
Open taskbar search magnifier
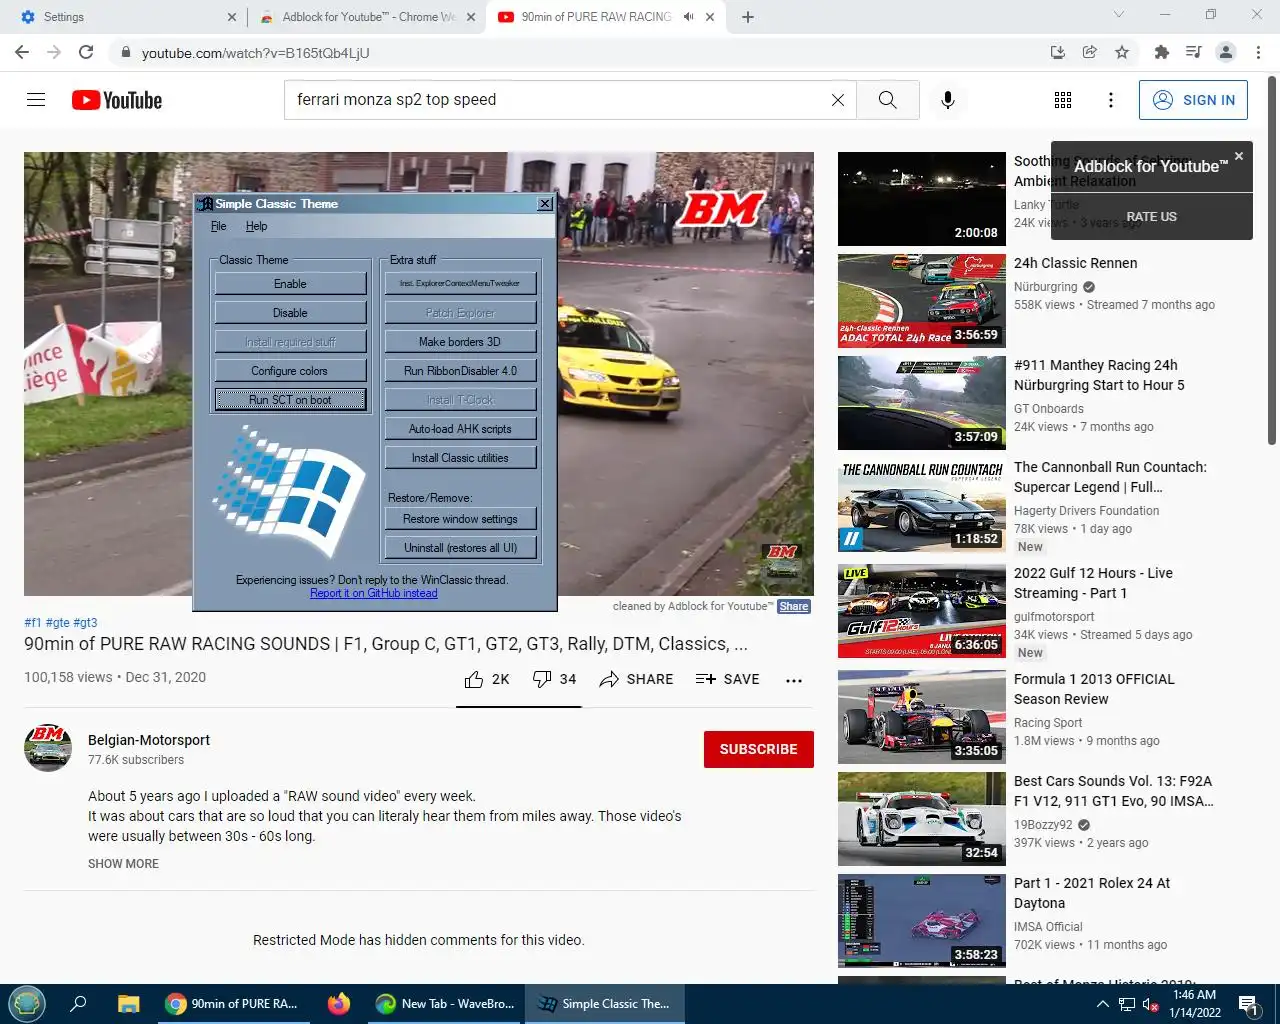coord(78,1004)
